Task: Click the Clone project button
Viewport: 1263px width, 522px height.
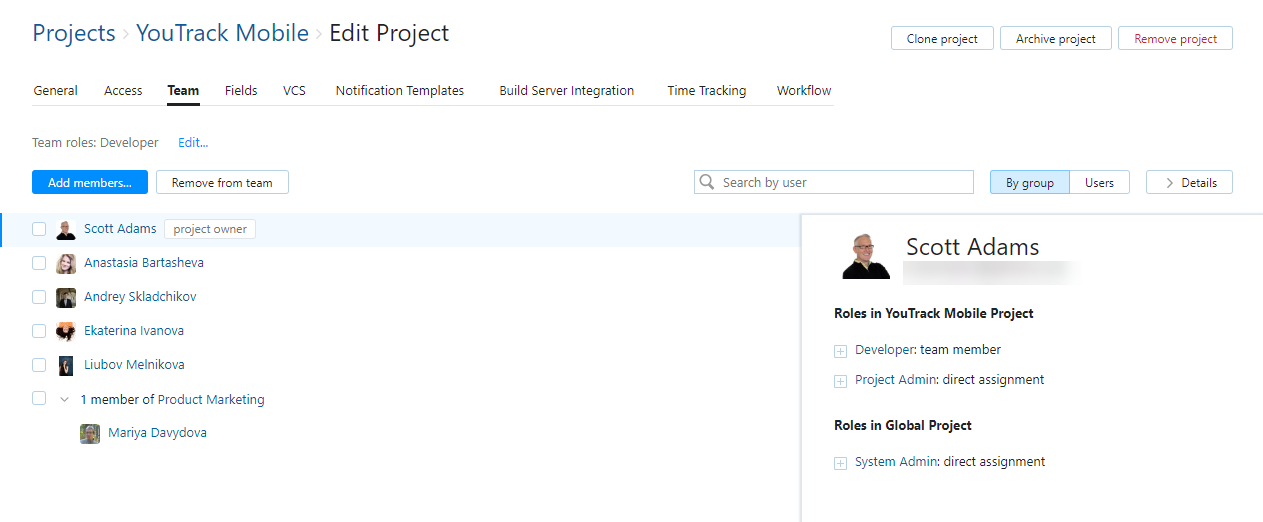Action: click(941, 39)
